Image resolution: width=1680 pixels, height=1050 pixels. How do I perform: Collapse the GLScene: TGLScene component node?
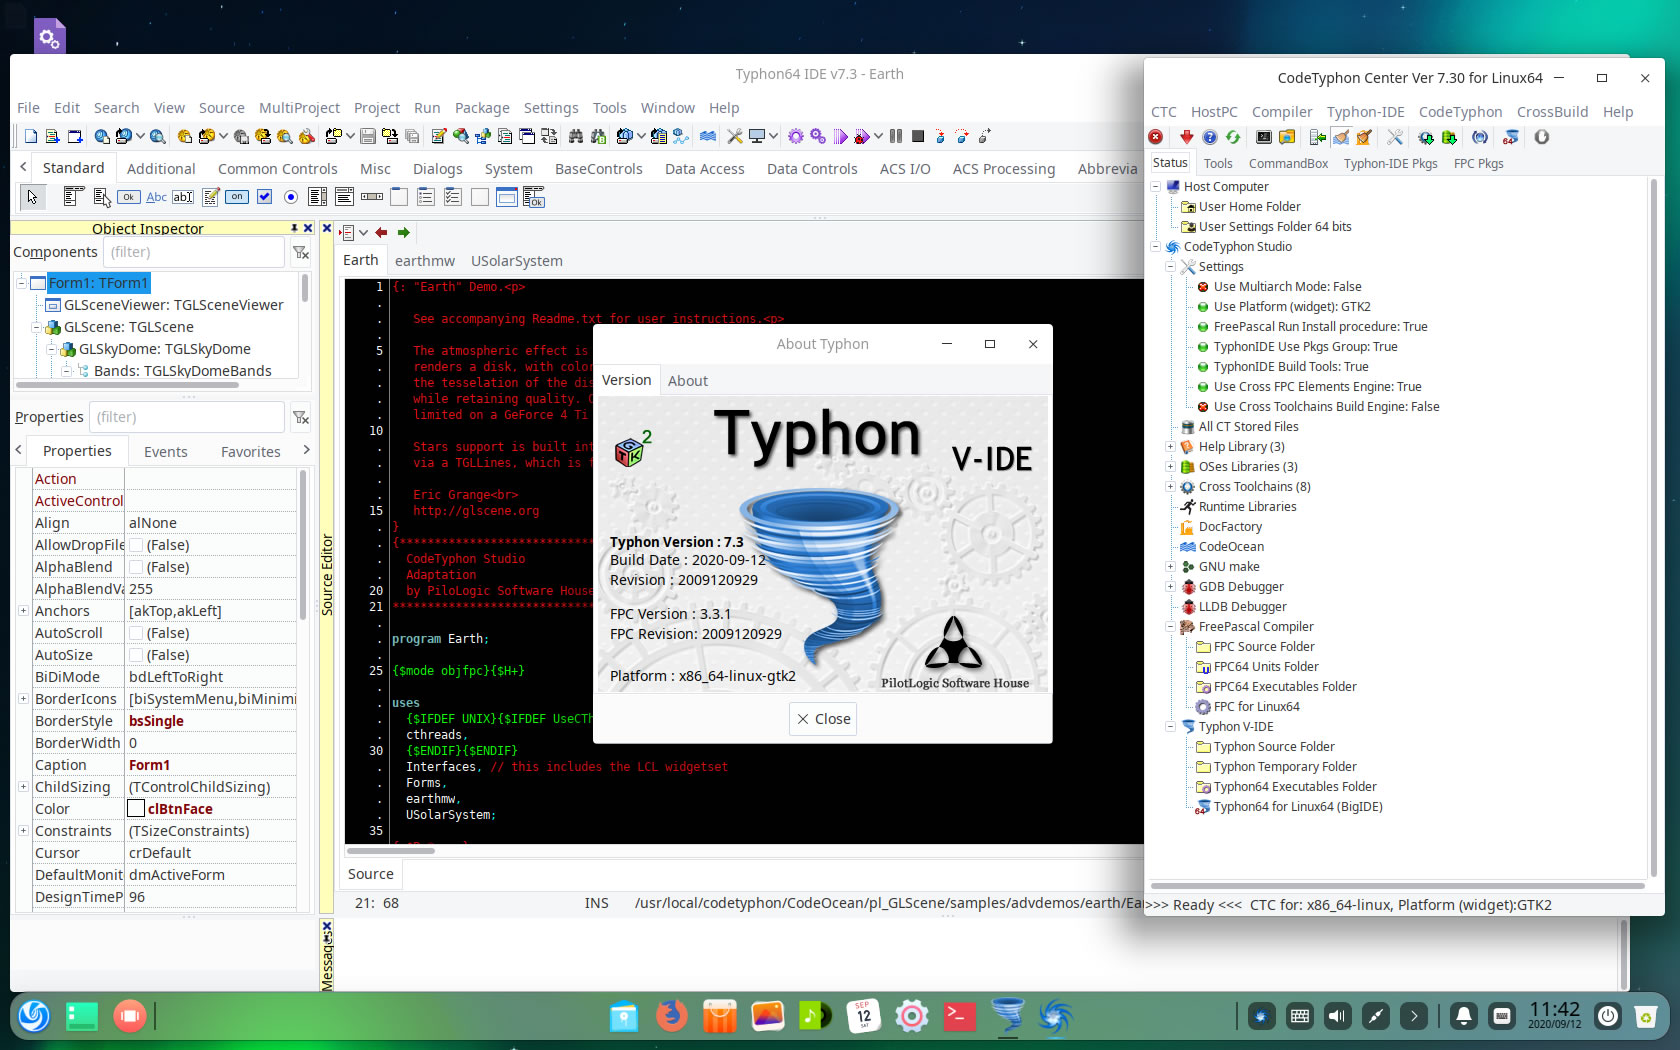[36, 327]
